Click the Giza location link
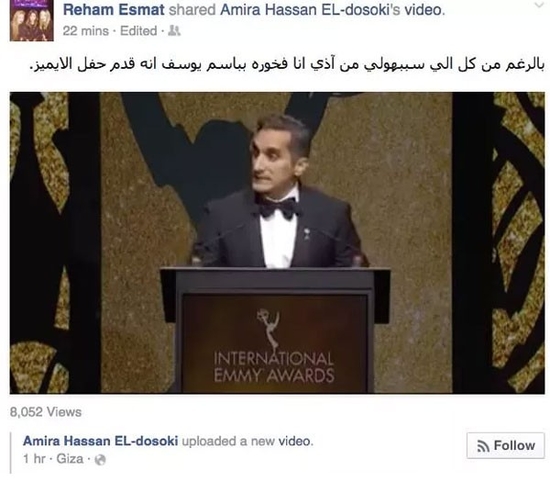This screenshot has width=550, height=493. 70,459
